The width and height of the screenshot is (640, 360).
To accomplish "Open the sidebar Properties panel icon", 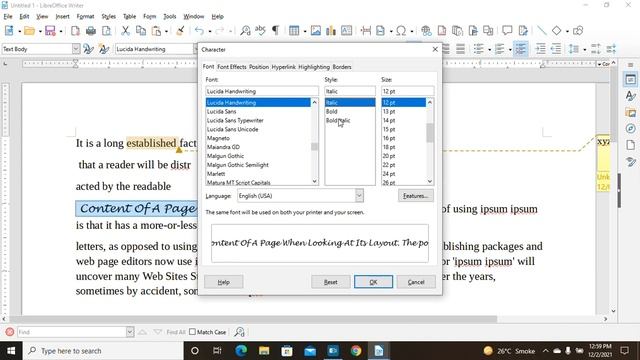I will (630, 80).
